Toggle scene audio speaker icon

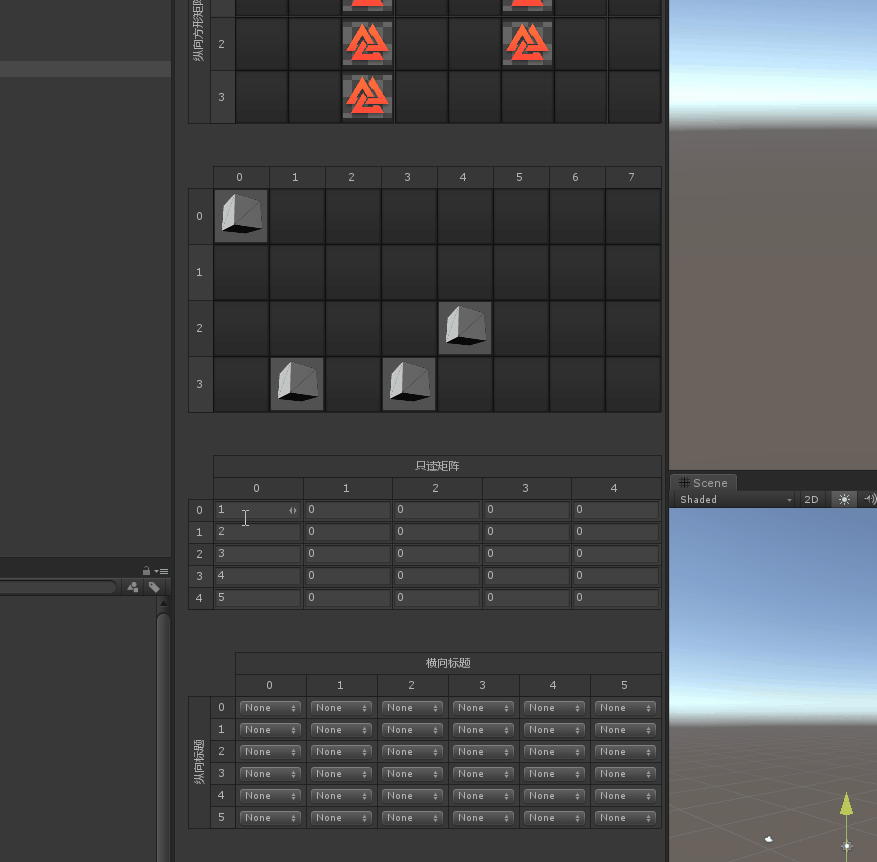click(x=868, y=499)
